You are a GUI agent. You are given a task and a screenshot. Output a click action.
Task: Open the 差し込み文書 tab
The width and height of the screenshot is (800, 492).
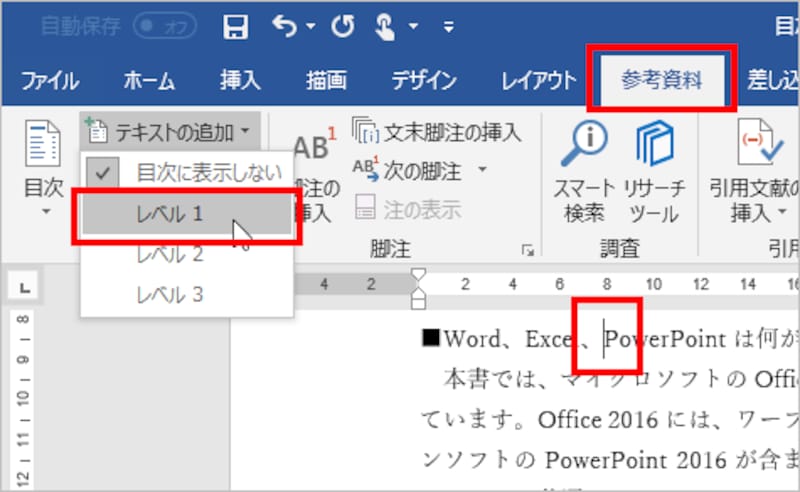click(x=772, y=81)
